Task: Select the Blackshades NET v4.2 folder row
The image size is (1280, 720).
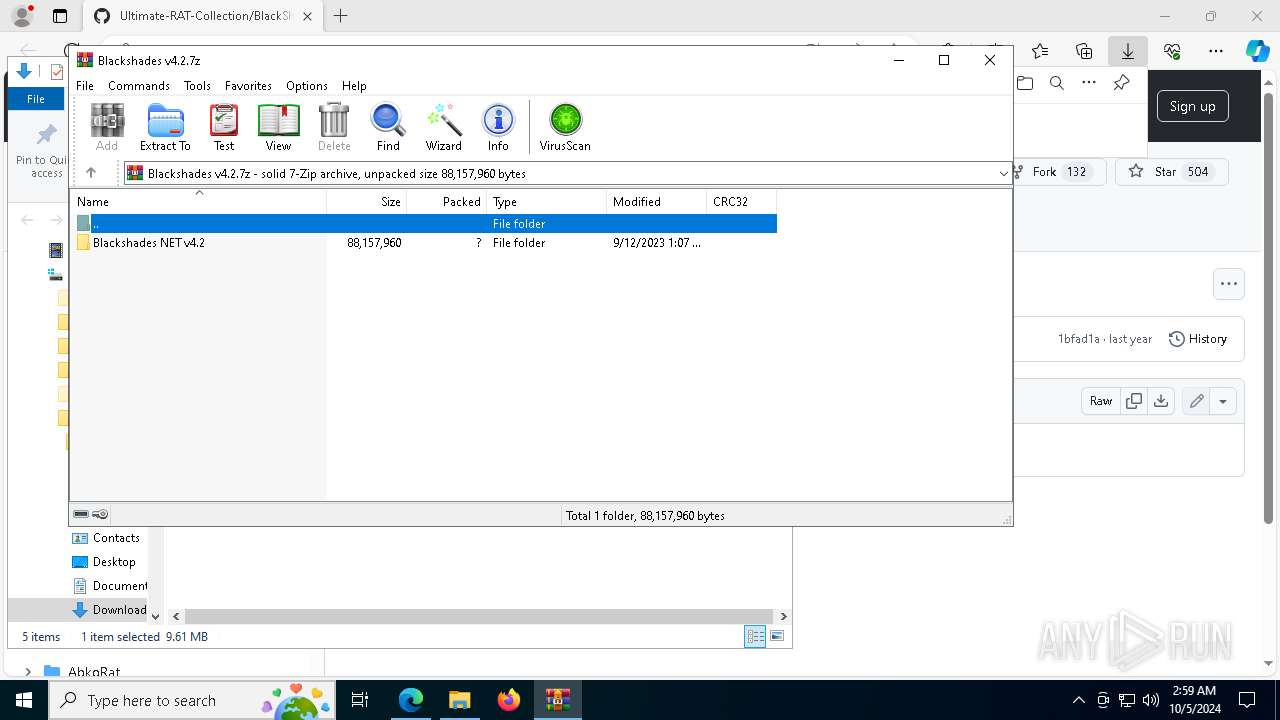Action: point(423,243)
